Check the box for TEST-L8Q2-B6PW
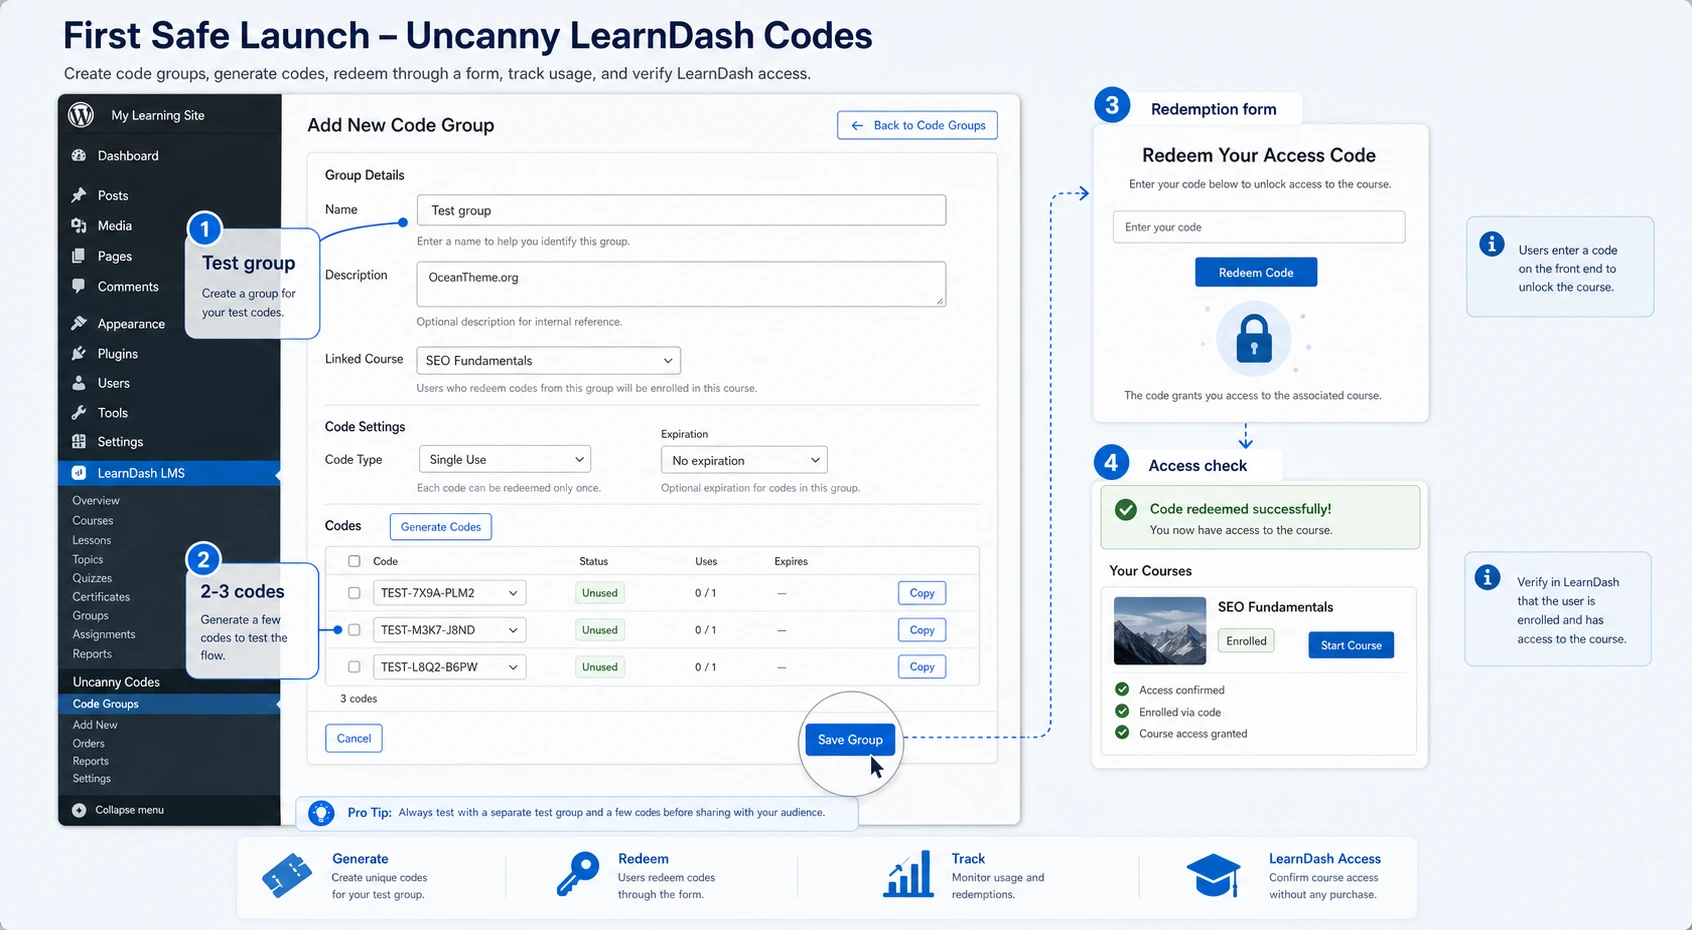The height and width of the screenshot is (930, 1692). [354, 667]
